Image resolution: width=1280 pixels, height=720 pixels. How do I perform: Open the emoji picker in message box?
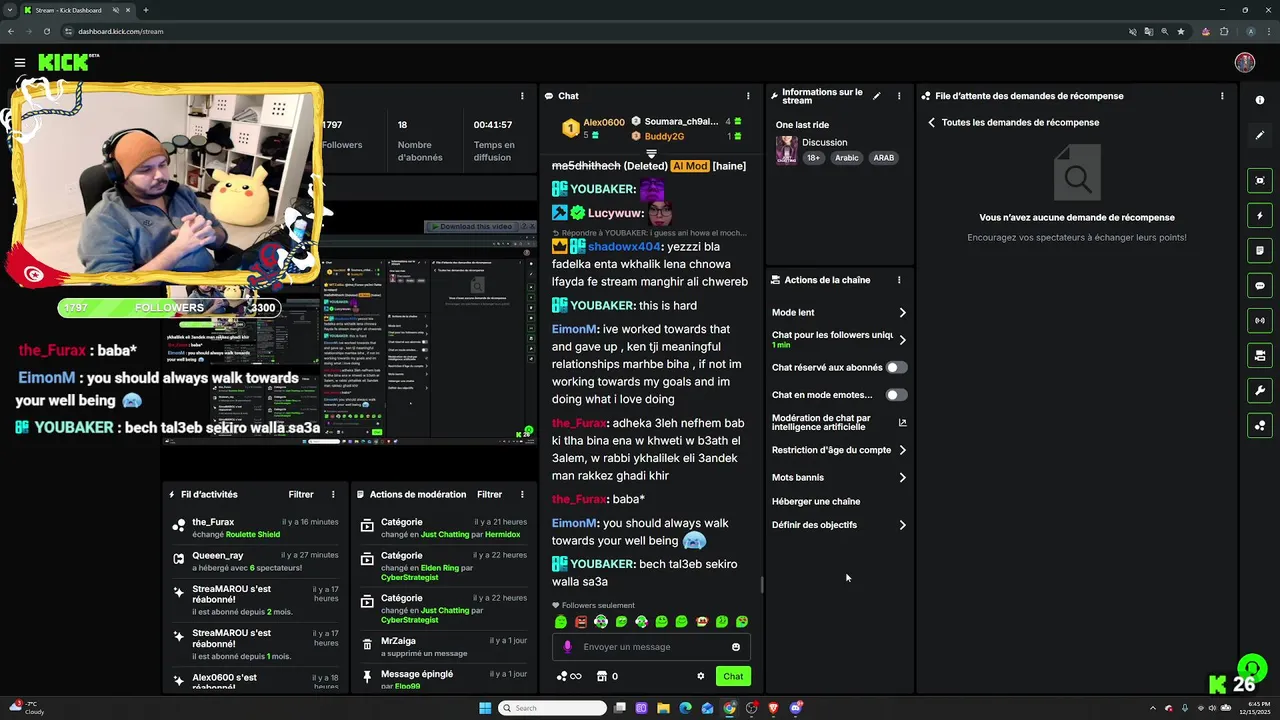click(736, 647)
